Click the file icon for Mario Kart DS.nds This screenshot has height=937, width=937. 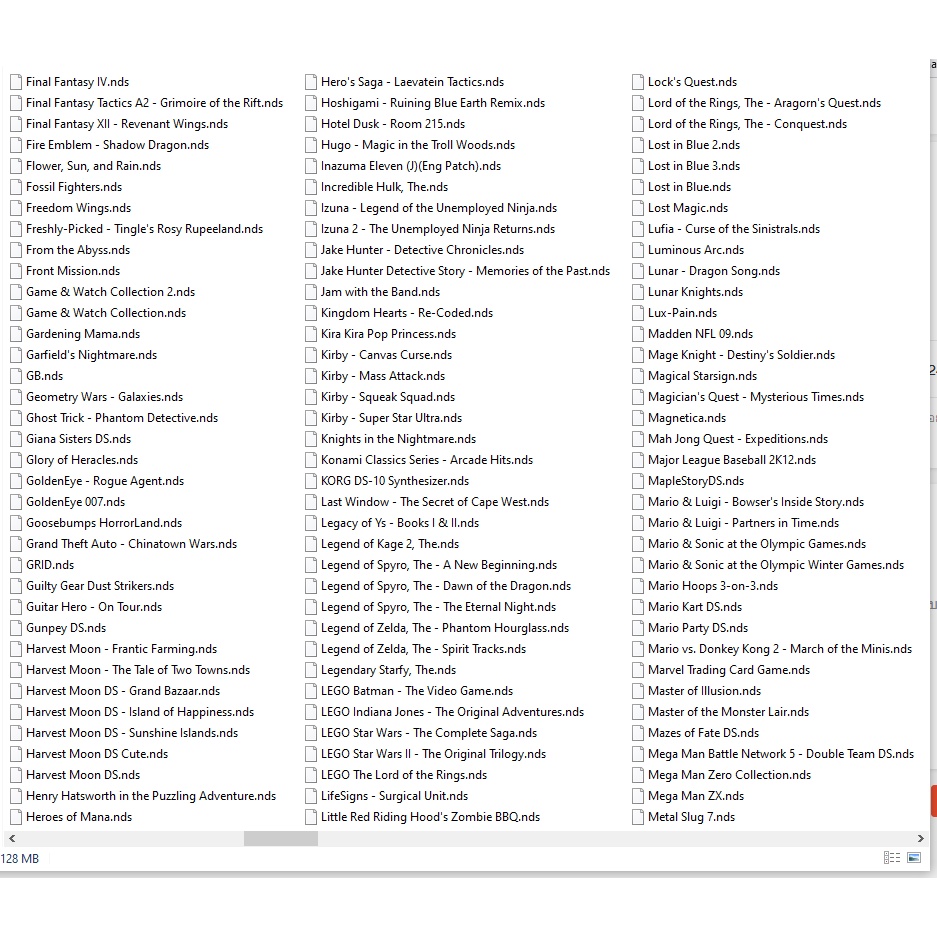(638, 607)
